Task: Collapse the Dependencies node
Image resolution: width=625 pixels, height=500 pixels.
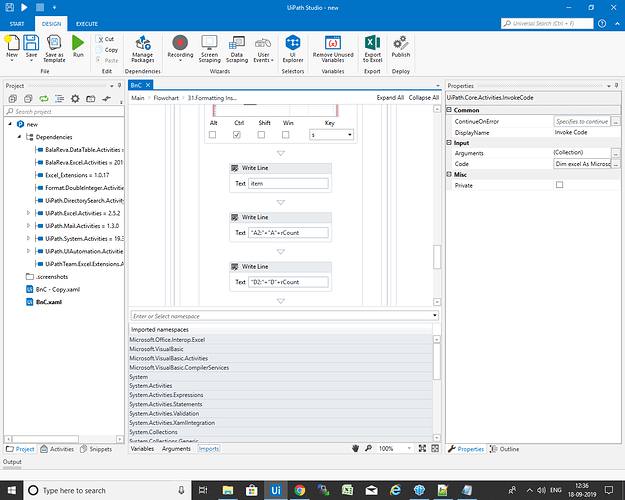Action: coord(19,137)
